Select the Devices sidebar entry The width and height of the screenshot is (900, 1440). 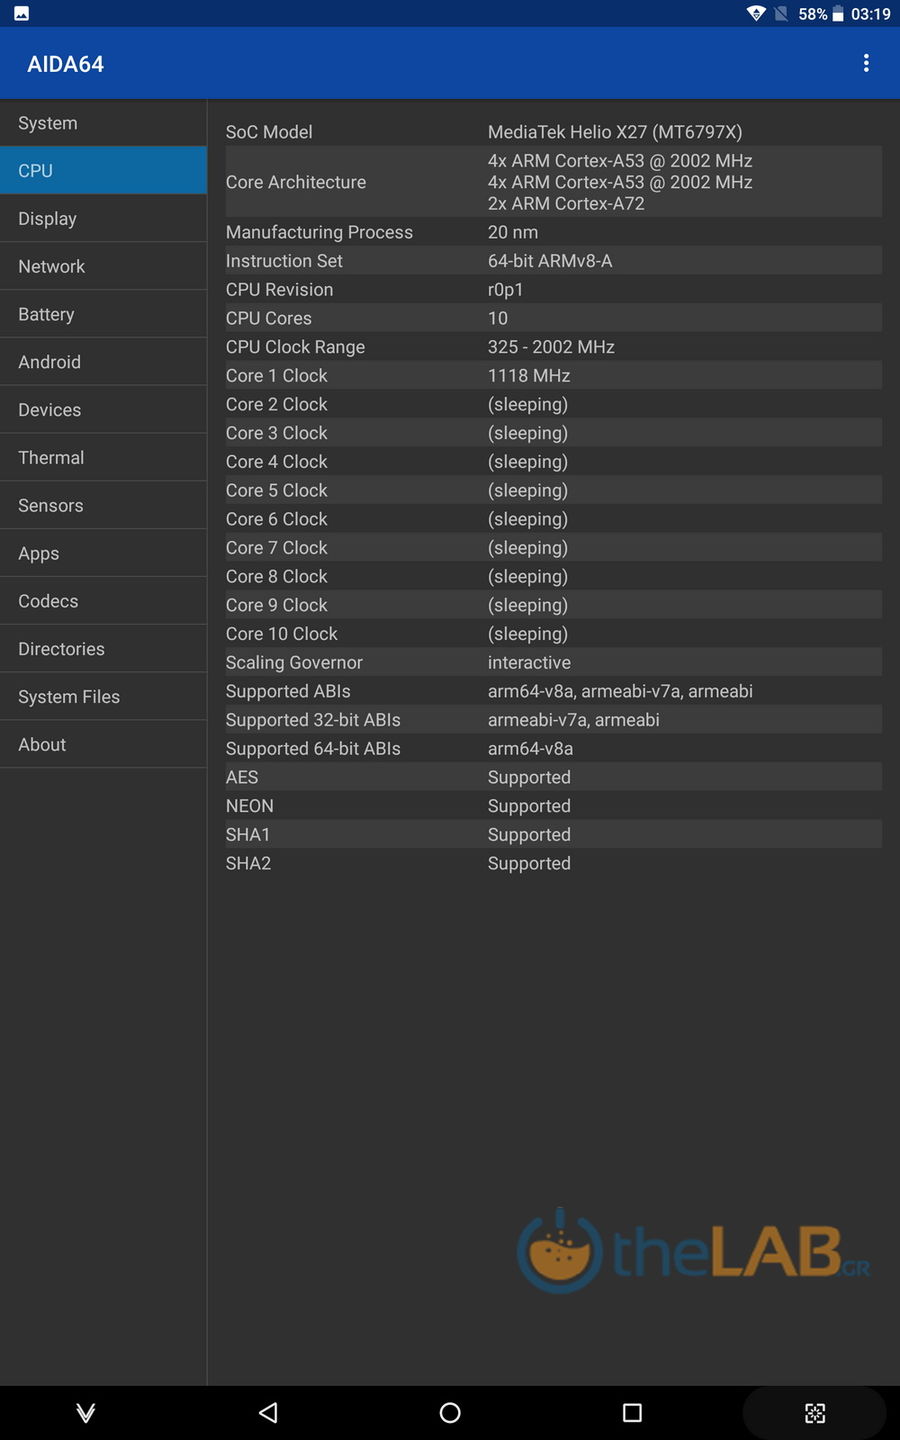click(103, 410)
